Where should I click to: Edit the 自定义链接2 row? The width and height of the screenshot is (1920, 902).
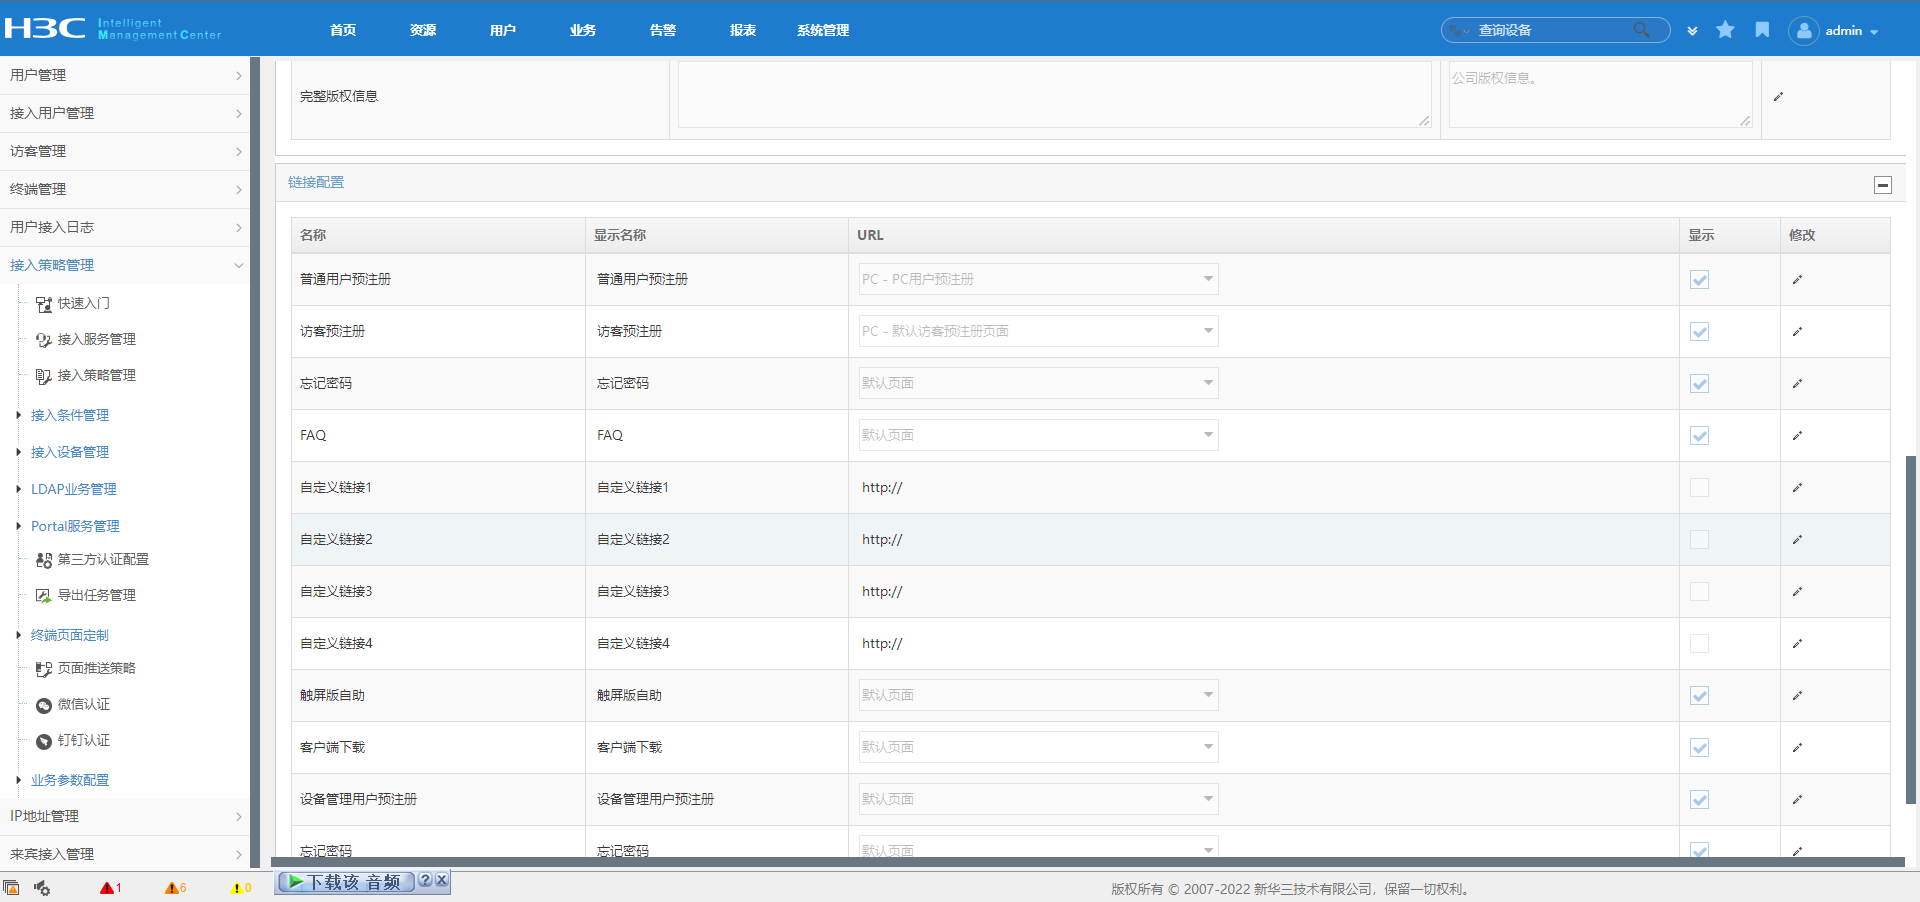pyautogui.click(x=1797, y=540)
